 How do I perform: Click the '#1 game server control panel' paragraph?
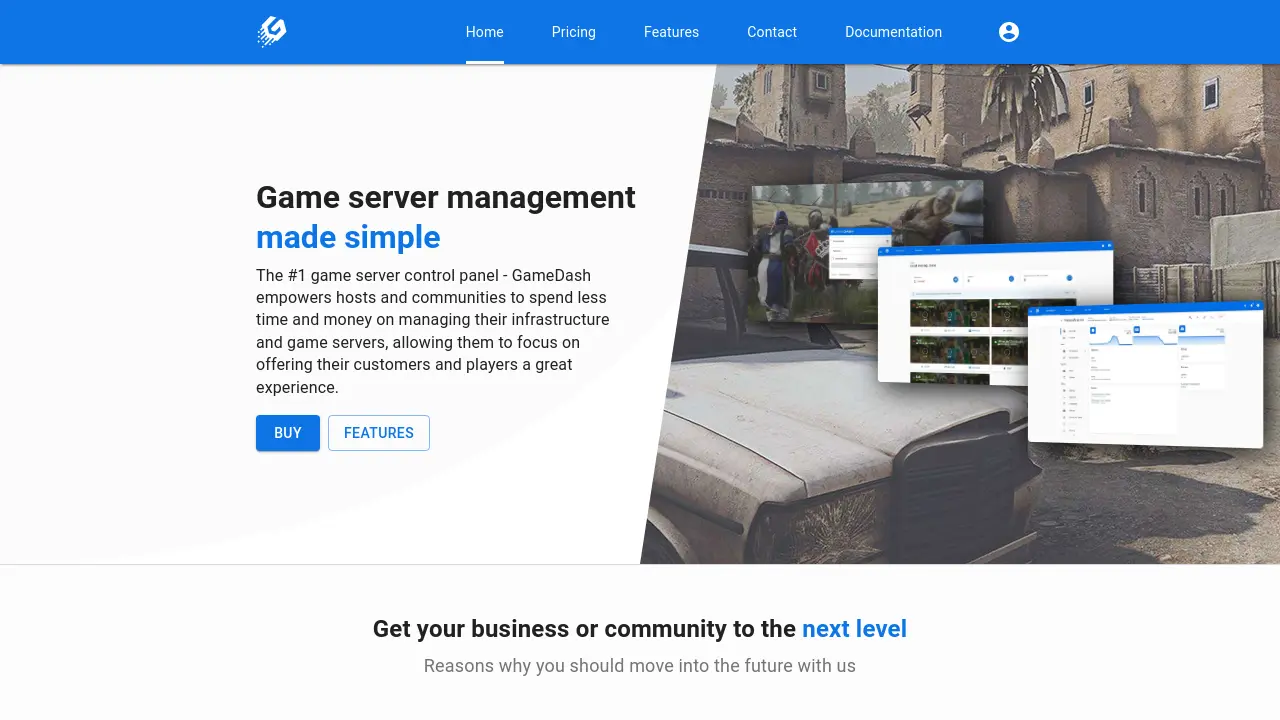pos(434,331)
